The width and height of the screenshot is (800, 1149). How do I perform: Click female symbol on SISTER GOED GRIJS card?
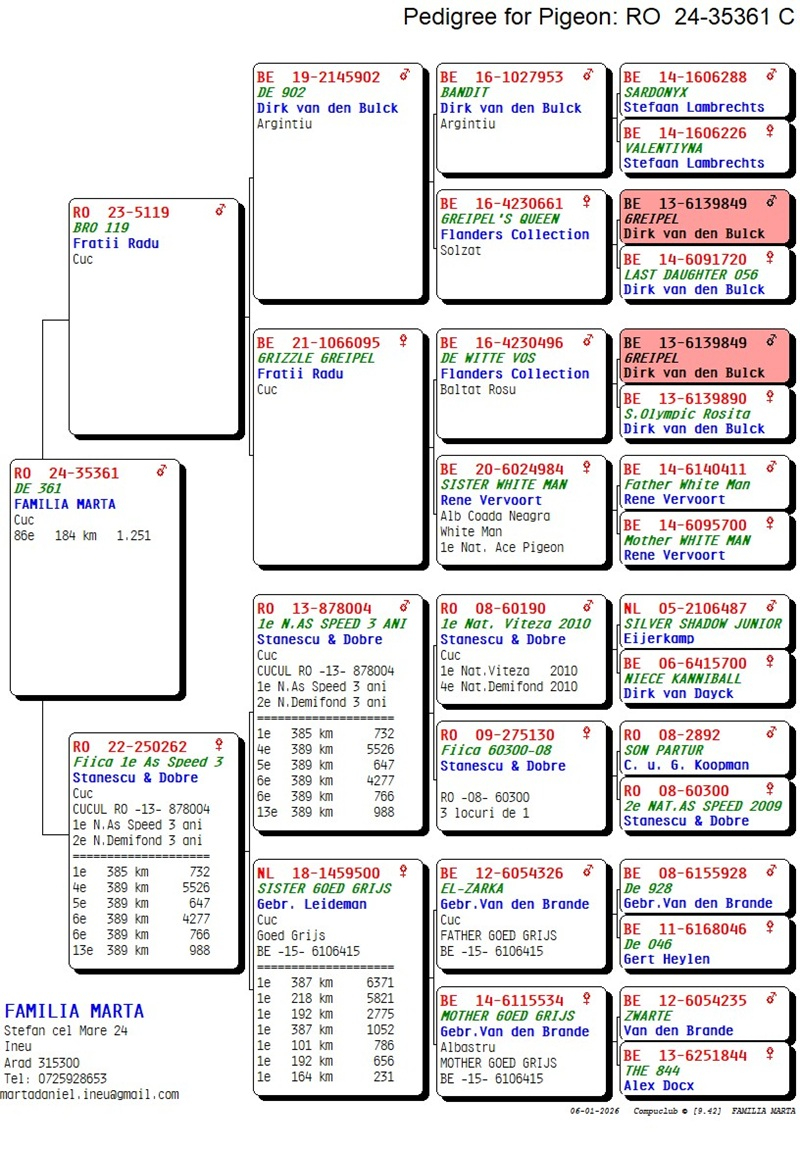(404, 871)
